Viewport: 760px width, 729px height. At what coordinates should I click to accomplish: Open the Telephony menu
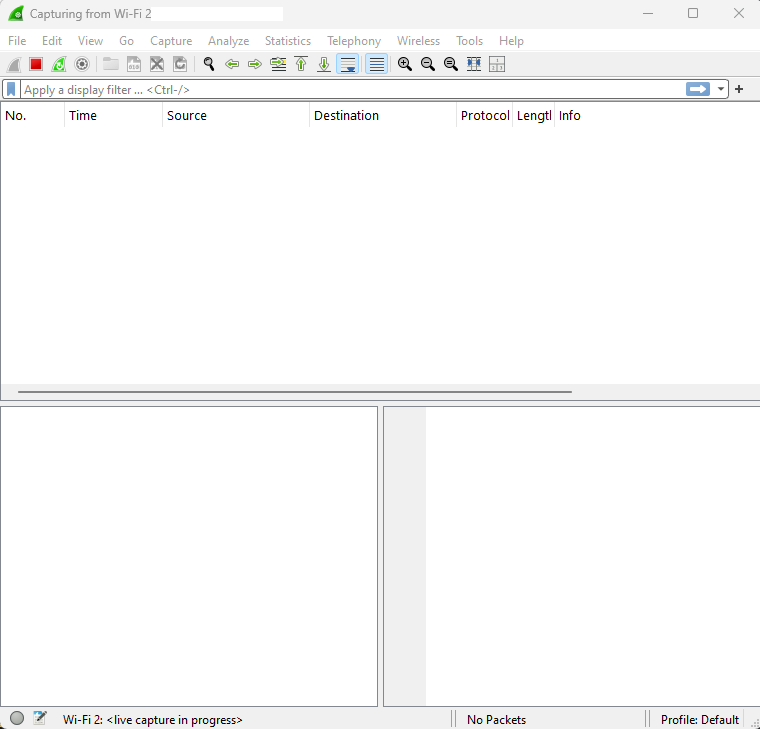coord(354,41)
